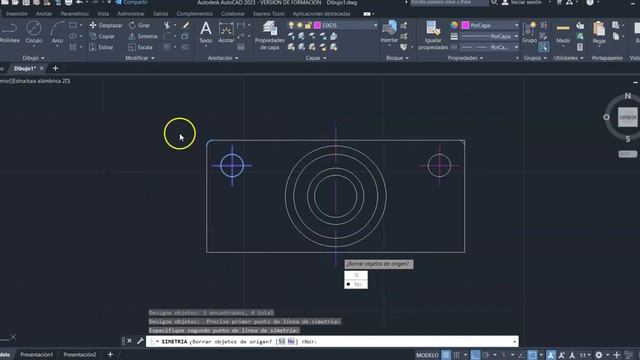Click the Escala (scale) tool
The width and height of the screenshot is (640, 360).
click(140, 47)
